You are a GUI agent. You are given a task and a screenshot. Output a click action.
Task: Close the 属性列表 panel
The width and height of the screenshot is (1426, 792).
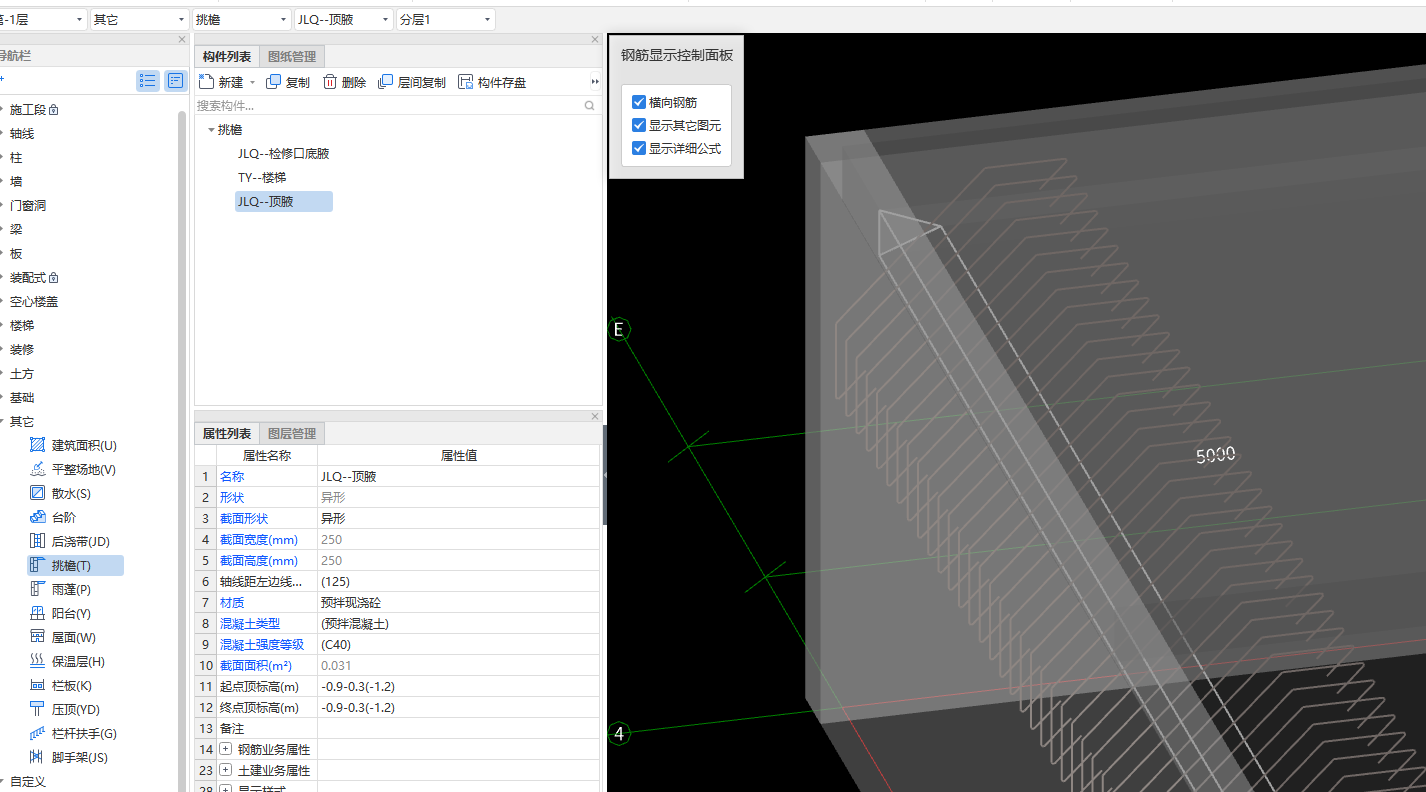coord(595,416)
